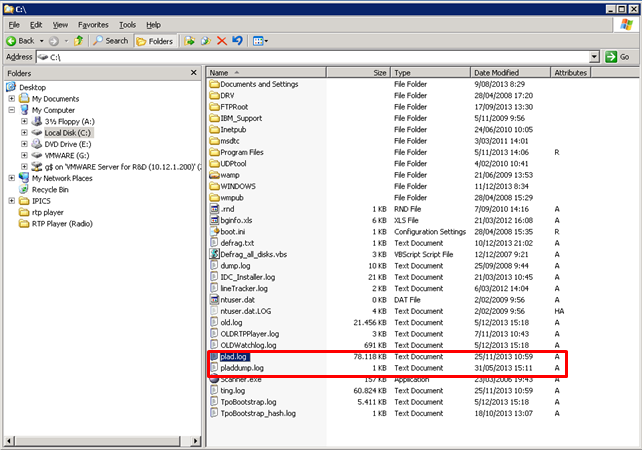
Task: Expand the 3½ Floppy (A:) node
Action: point(24,122)
